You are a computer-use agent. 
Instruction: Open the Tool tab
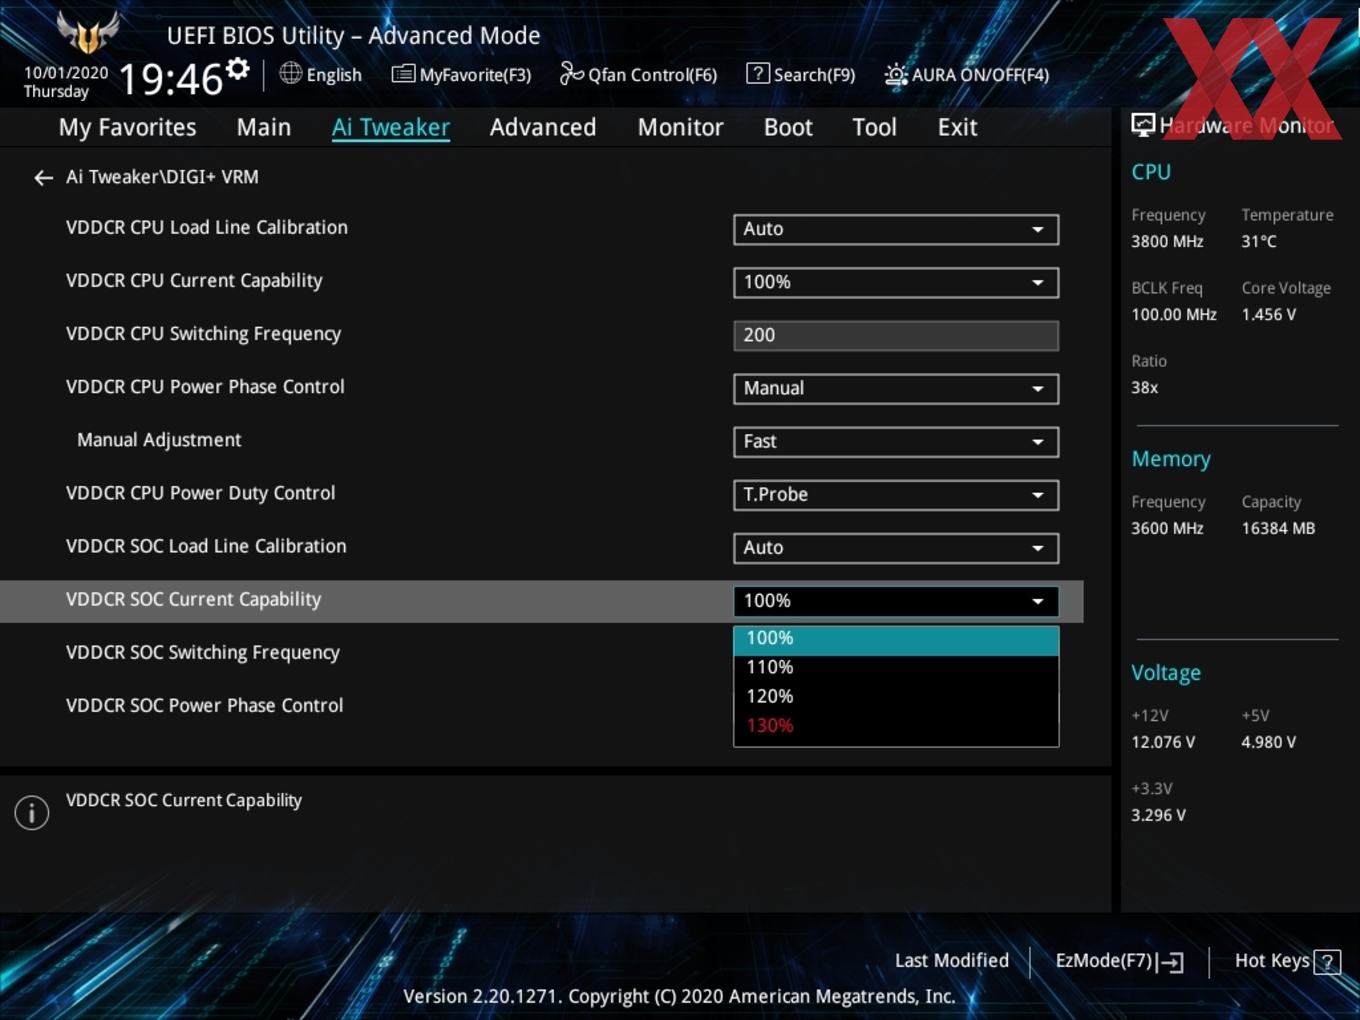click(874, 127)
